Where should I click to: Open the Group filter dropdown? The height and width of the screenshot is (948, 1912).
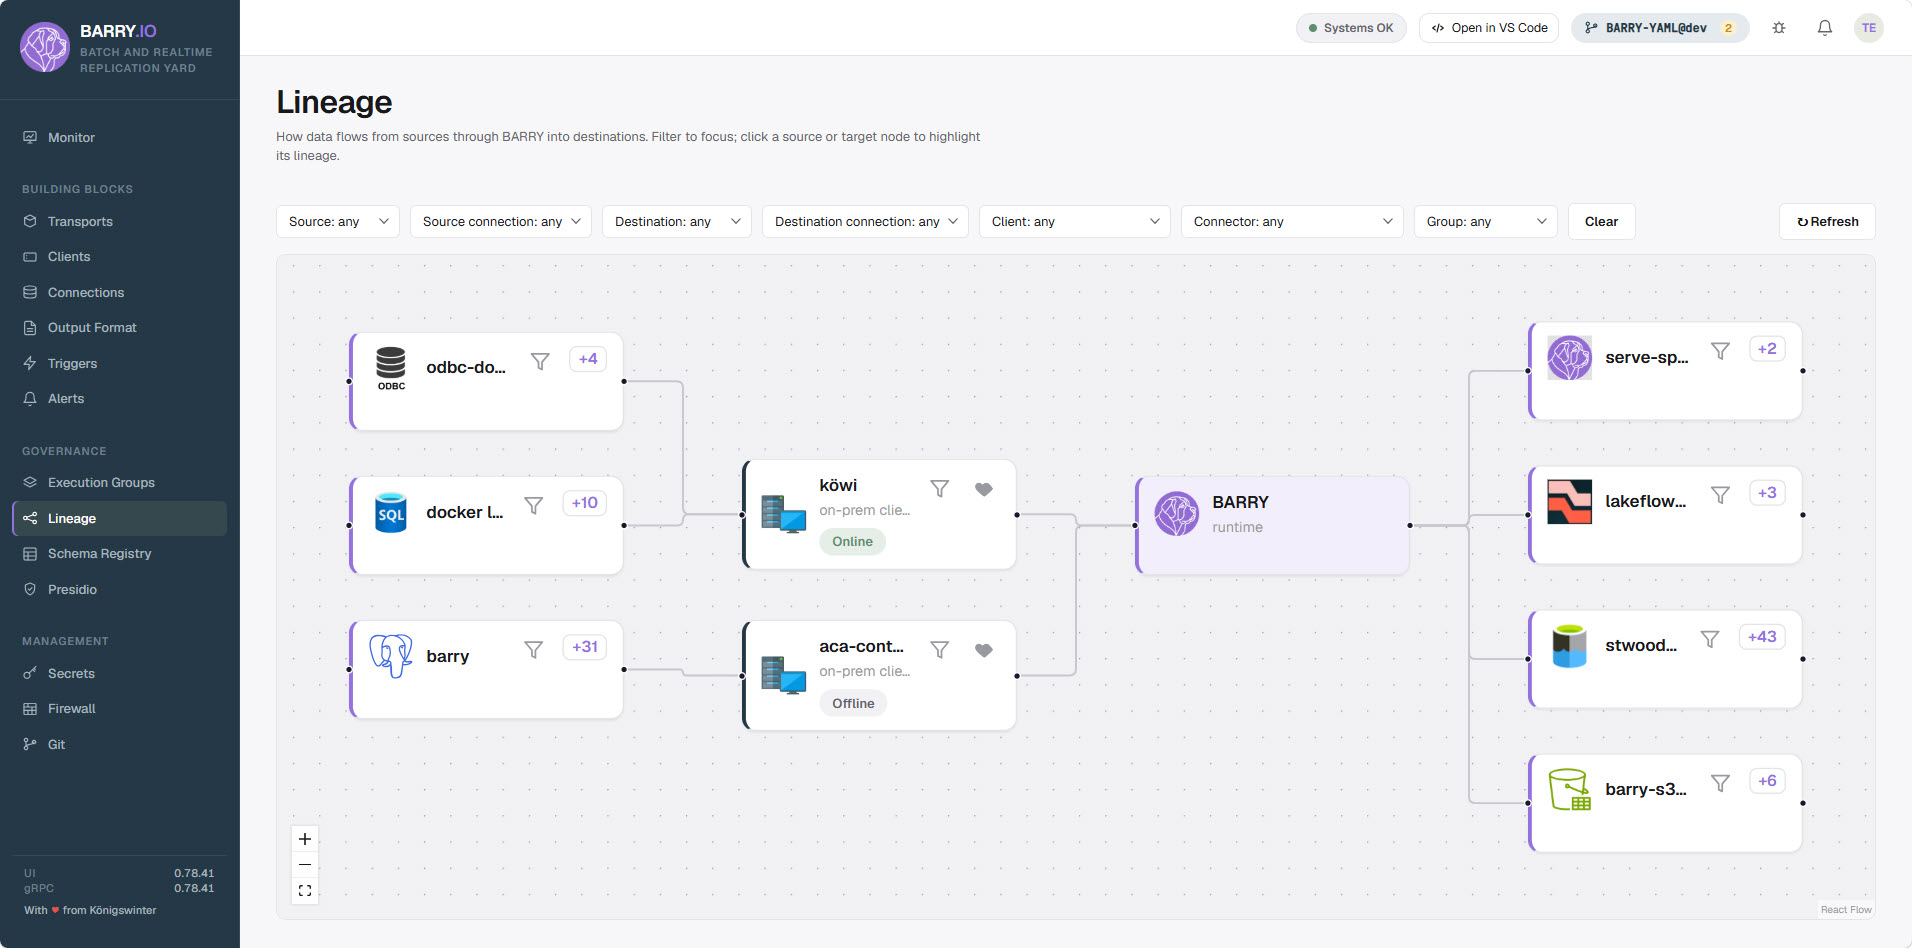coord(1486,222)
